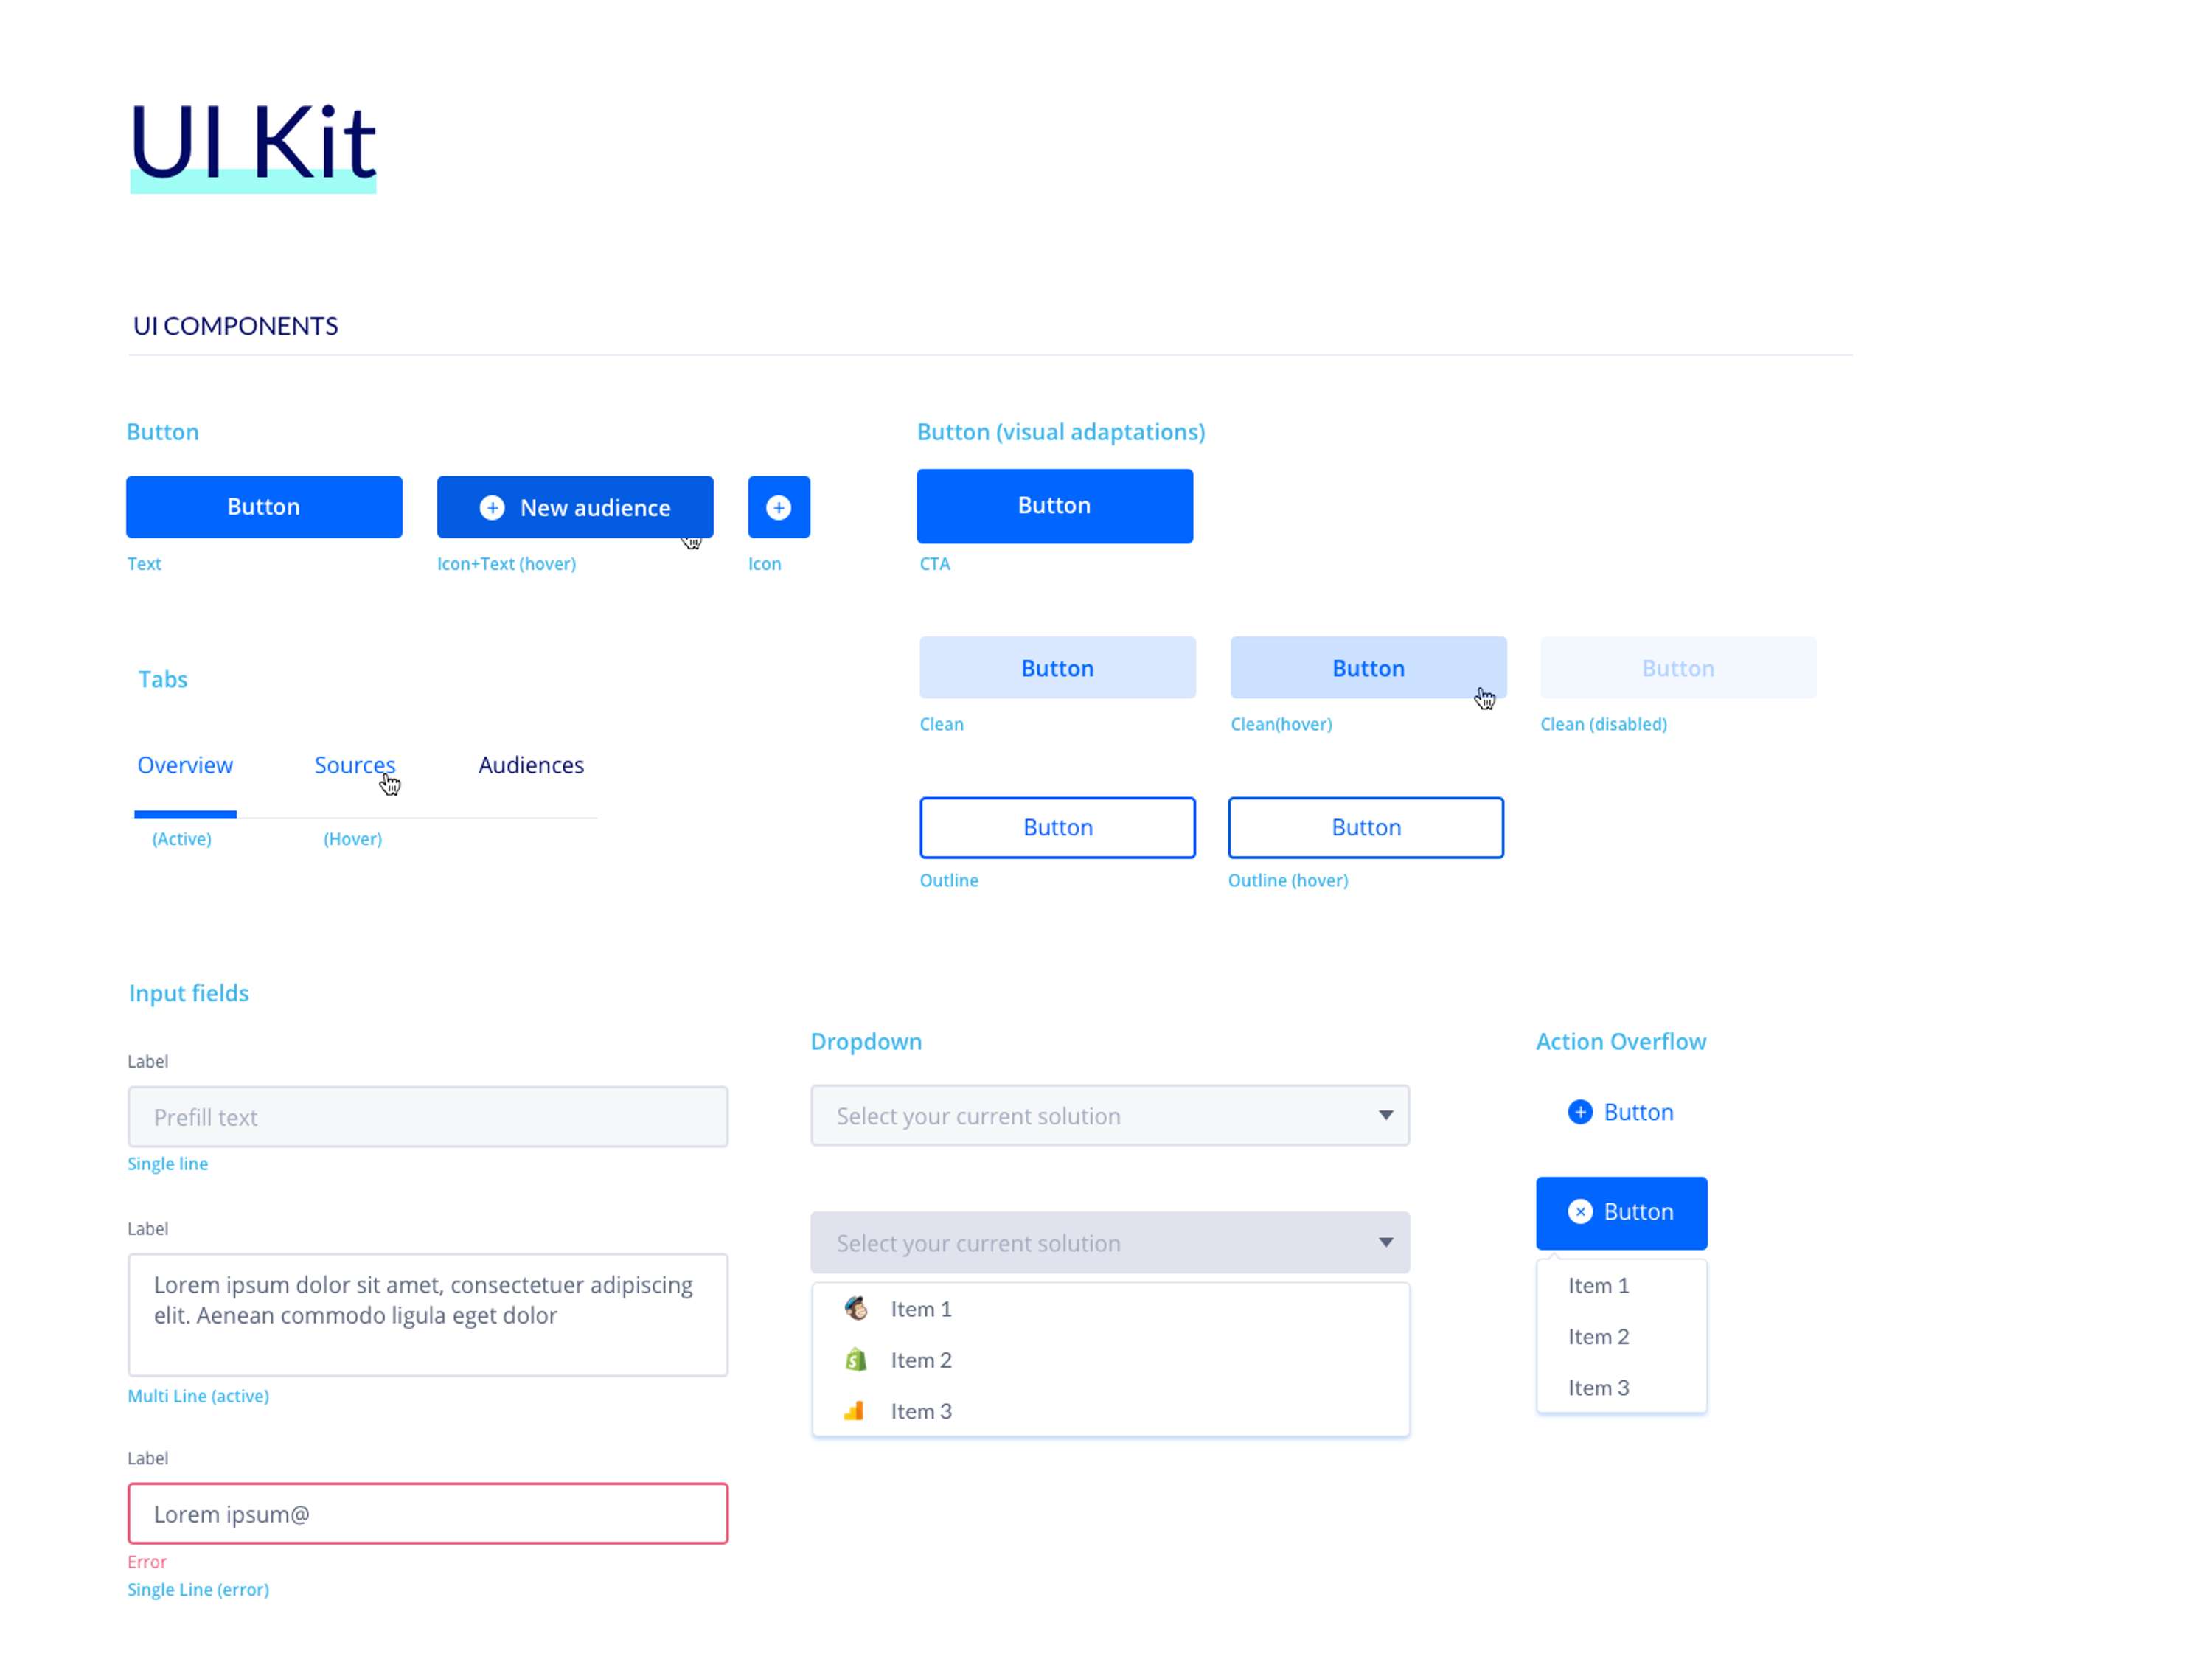Click the (Hover) caption under Sources
2212x1659 pixels.
coord(353,839)
